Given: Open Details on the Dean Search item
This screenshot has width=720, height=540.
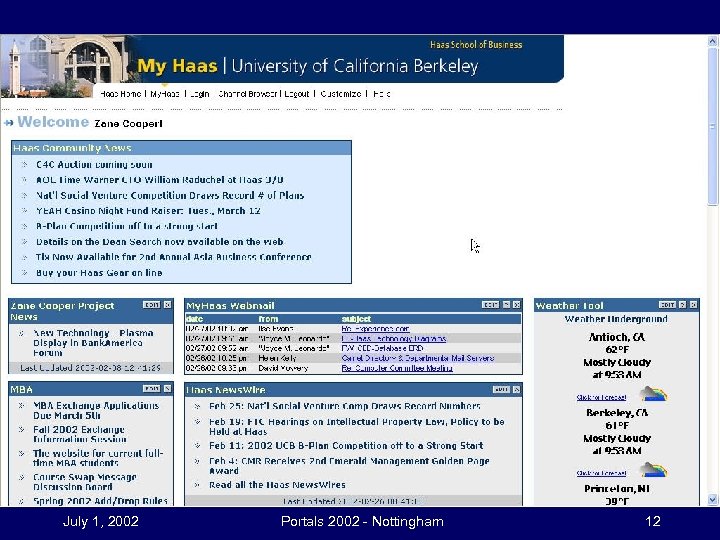Looking at the screenshot, I should [x=159, y=242].
